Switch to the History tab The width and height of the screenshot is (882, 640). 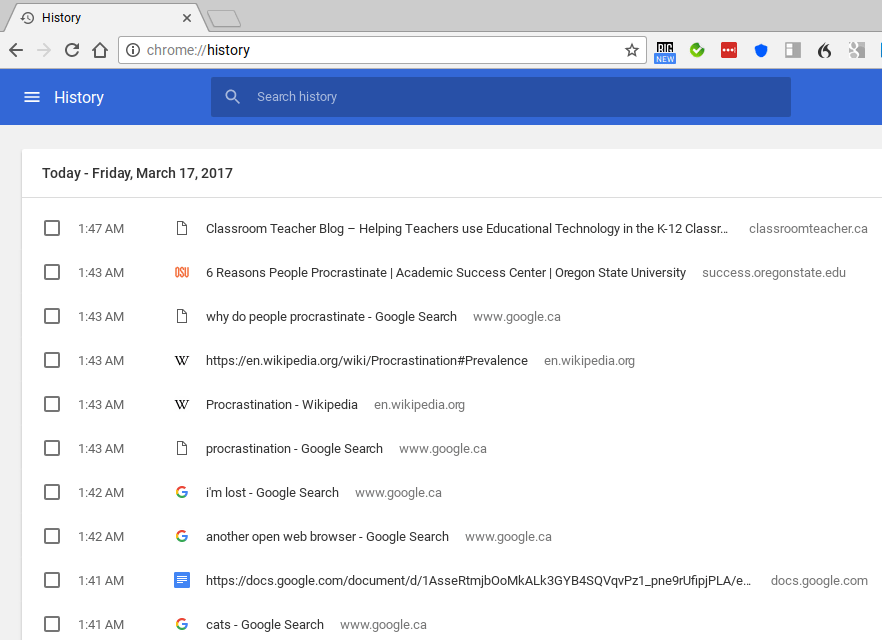coord(100,18)
